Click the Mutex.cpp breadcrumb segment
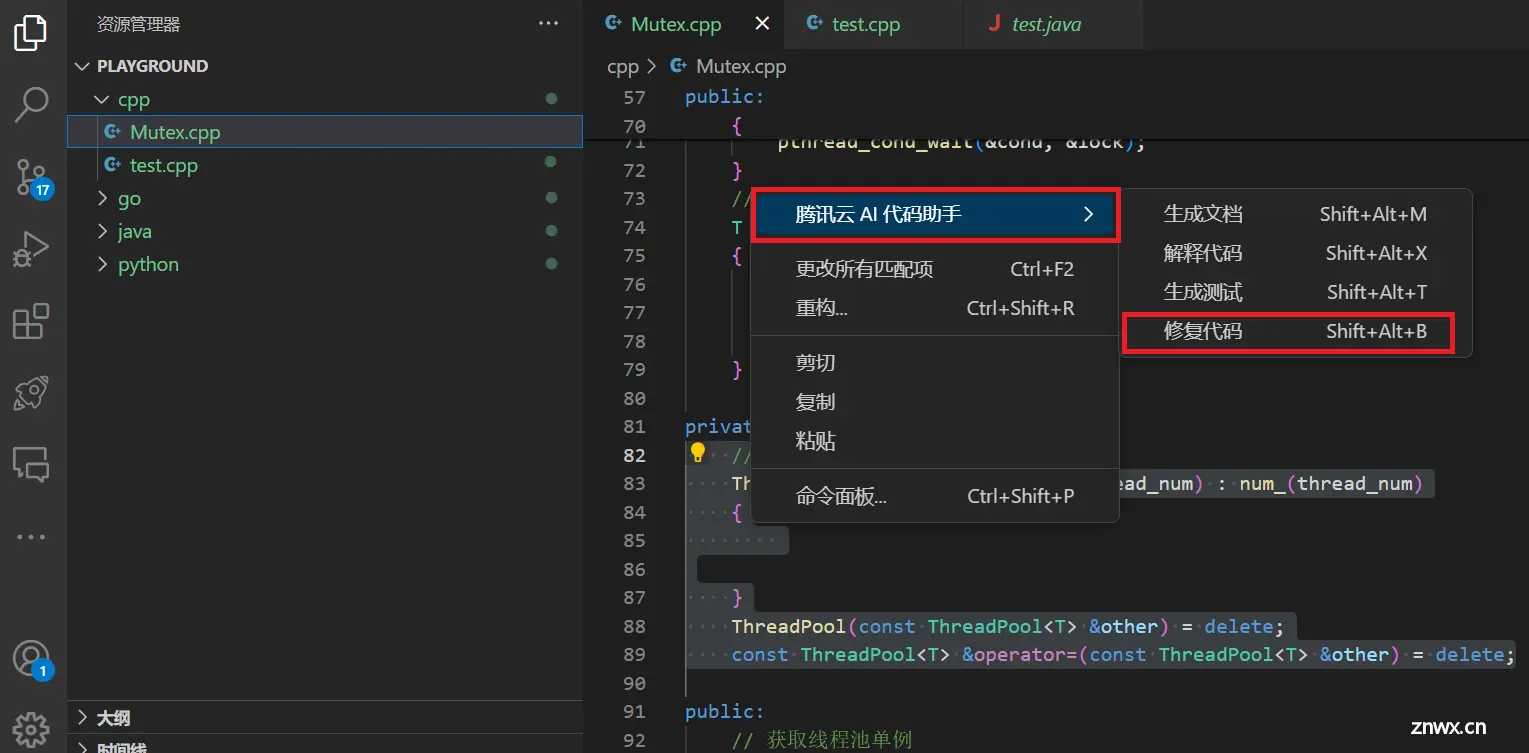 click(x=741, y=67)
